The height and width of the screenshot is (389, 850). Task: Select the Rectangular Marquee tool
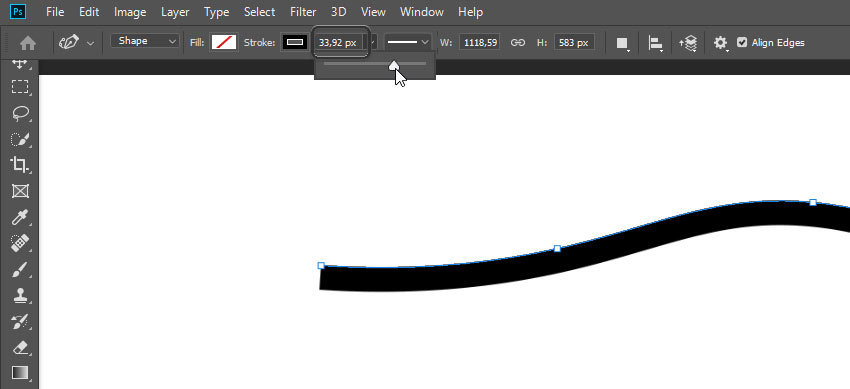(20, 87)
